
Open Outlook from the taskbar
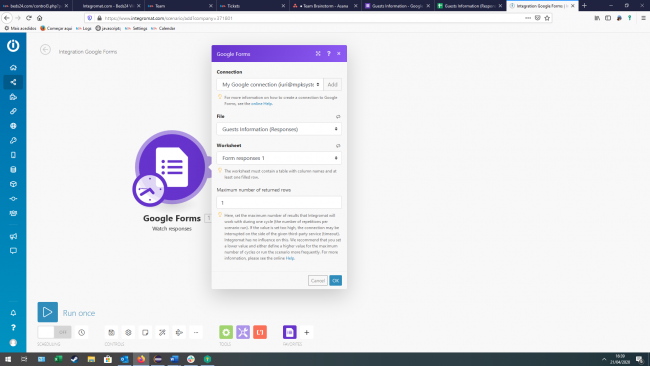point(124,359)
